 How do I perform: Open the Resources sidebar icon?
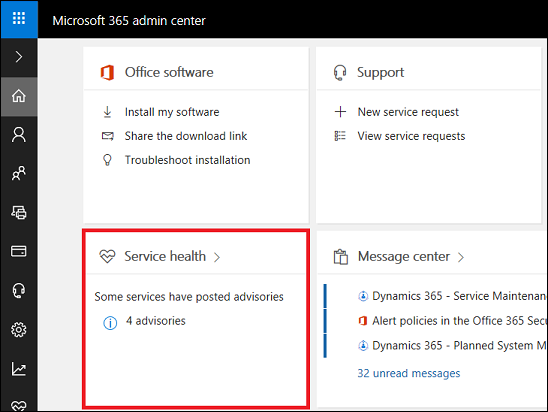[x=19, y=212]
